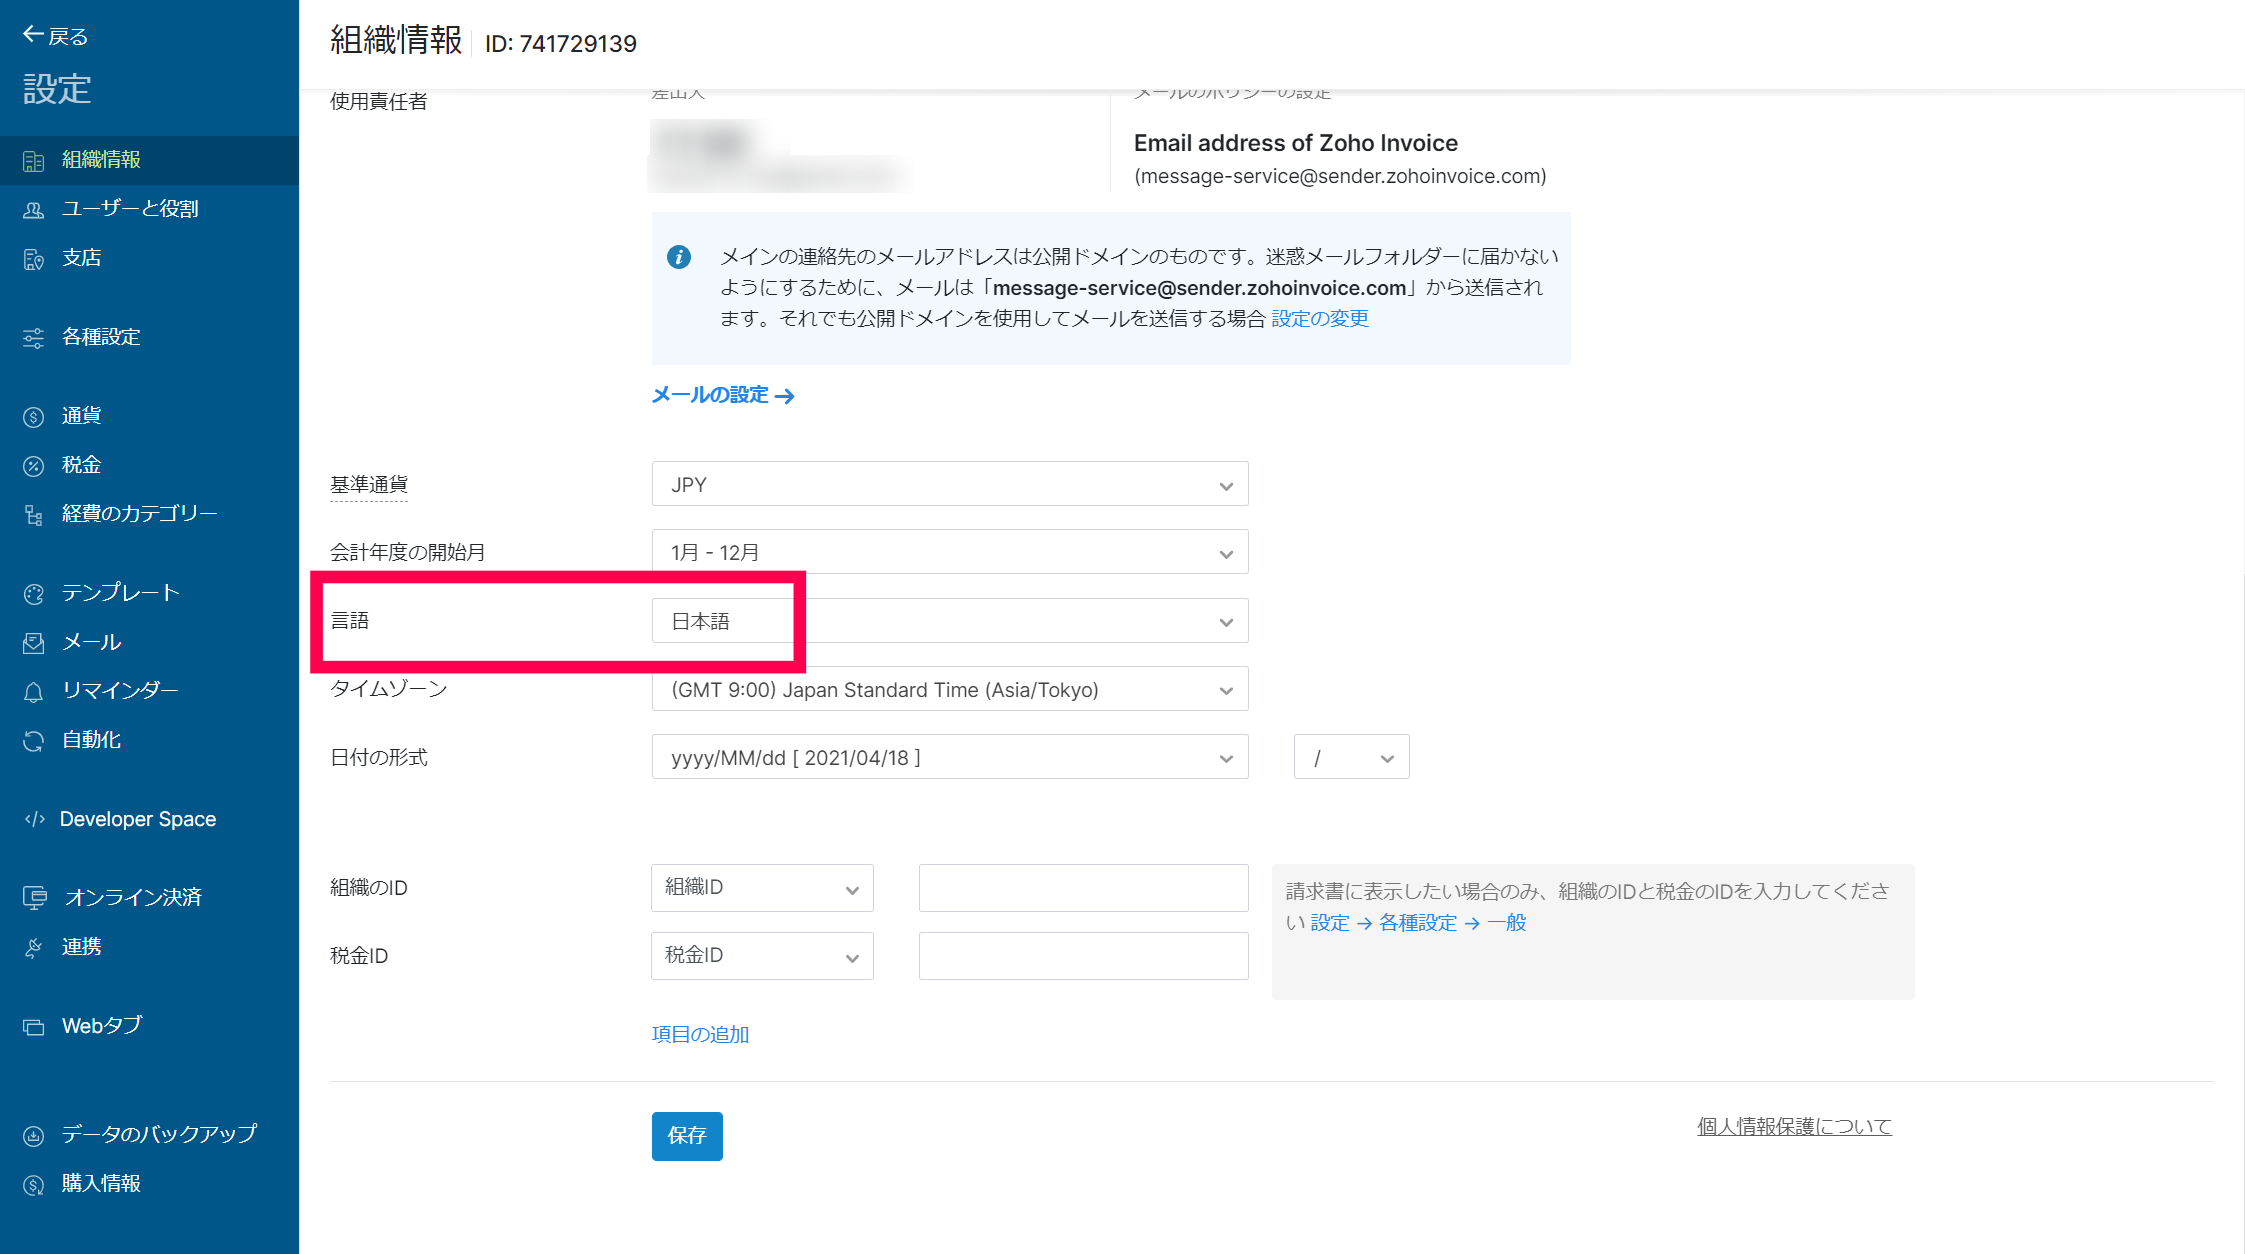Open the メールの設定 link
Viewport: 2245px width, 1254px height.
point(722,395)
